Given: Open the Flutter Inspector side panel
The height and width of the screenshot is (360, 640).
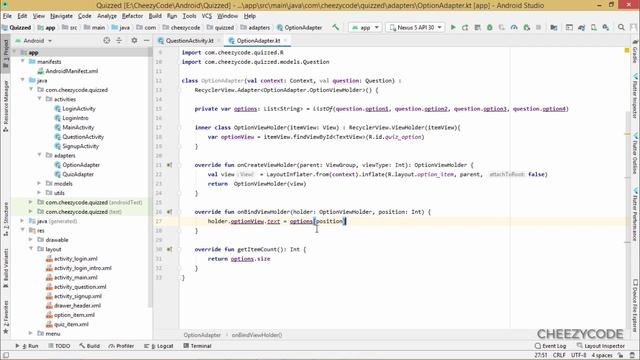Looking at the screenshot, I should [635, 96].
